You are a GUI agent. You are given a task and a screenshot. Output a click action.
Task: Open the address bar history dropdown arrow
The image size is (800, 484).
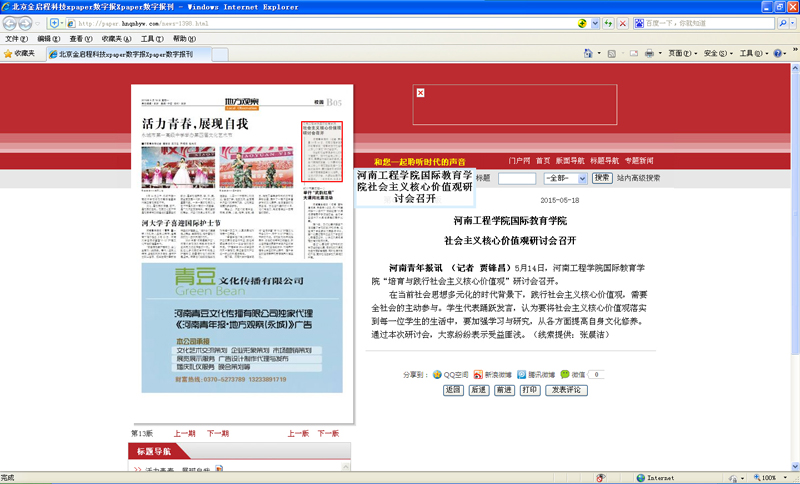click(595, 23)
